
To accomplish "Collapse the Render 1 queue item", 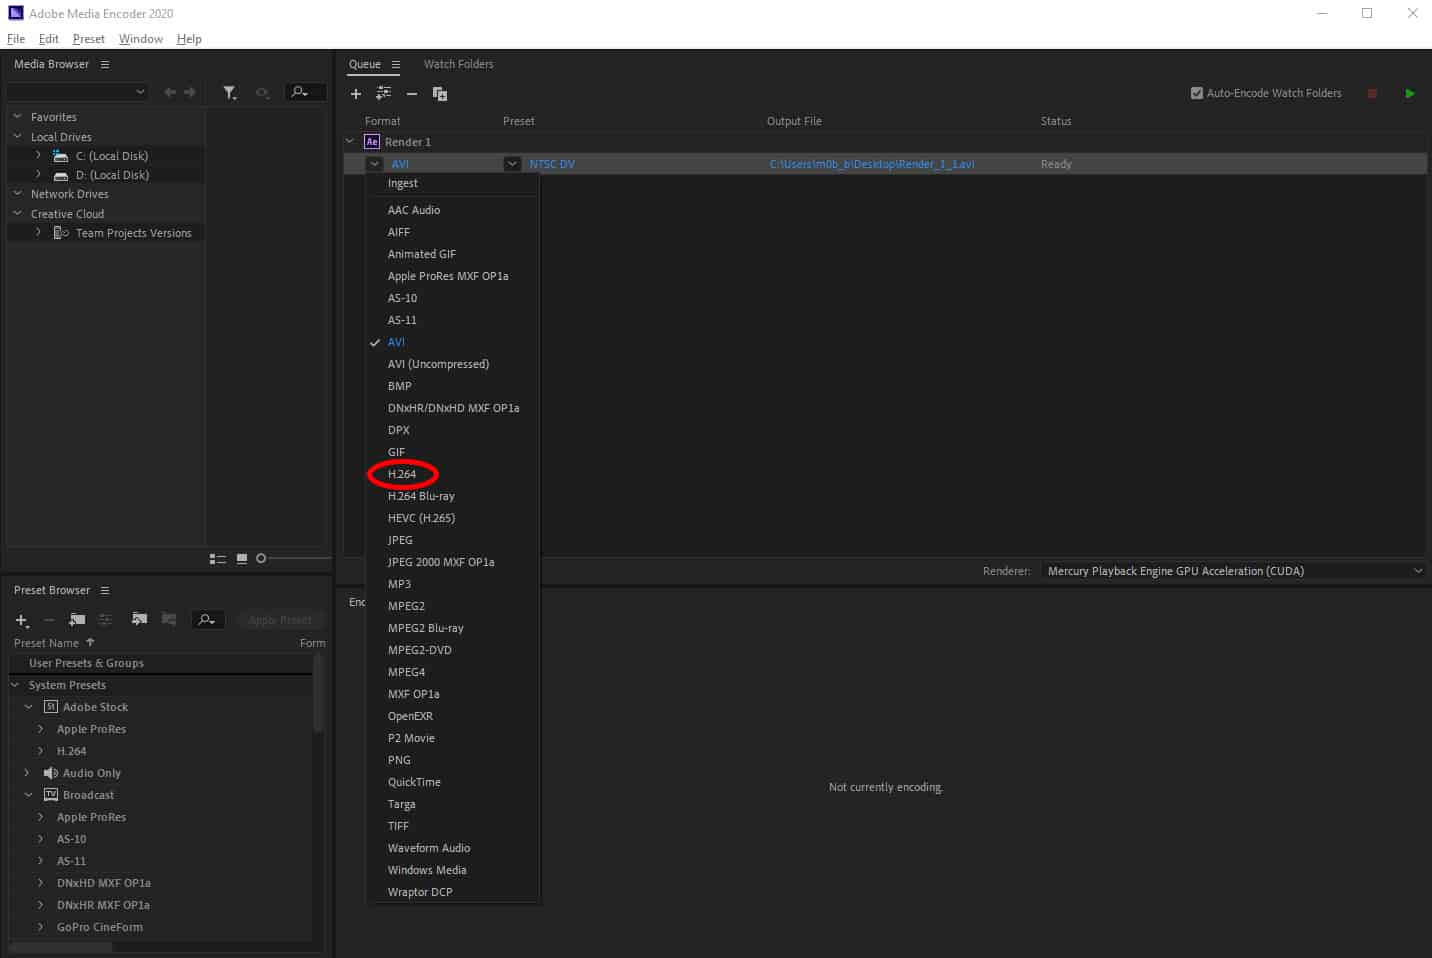I will coord(350,142).
